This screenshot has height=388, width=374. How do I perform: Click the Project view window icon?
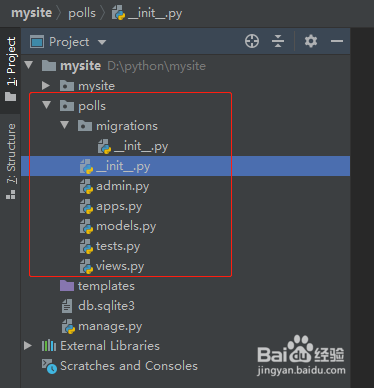pyautogui.click(x=37, y=42)
